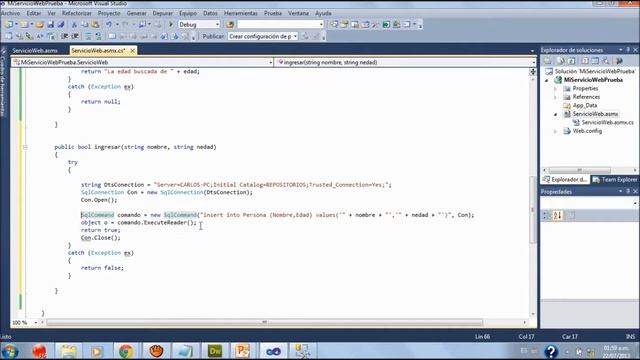Click the categorized view icon in Propiedades
The image size is (640, 360).
tap(547, 215)
